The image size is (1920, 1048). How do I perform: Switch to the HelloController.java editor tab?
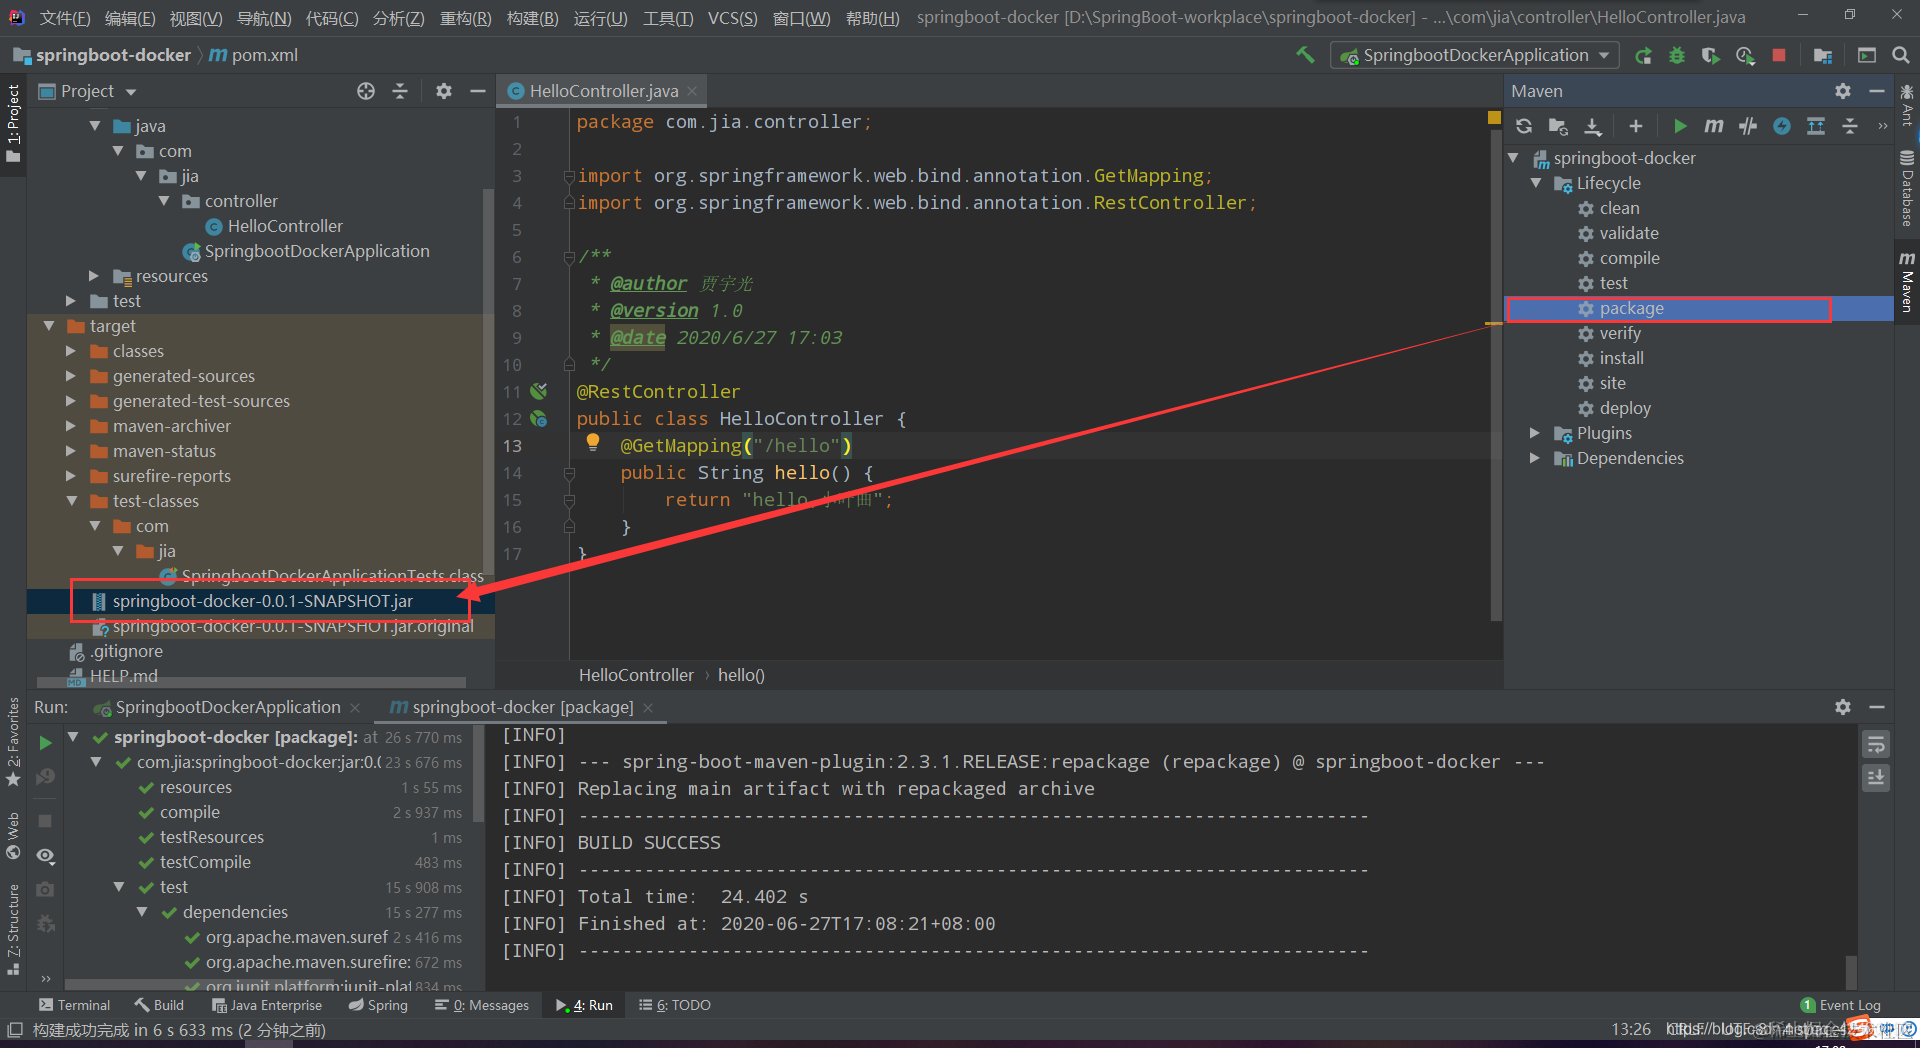(x=604, y=91)
